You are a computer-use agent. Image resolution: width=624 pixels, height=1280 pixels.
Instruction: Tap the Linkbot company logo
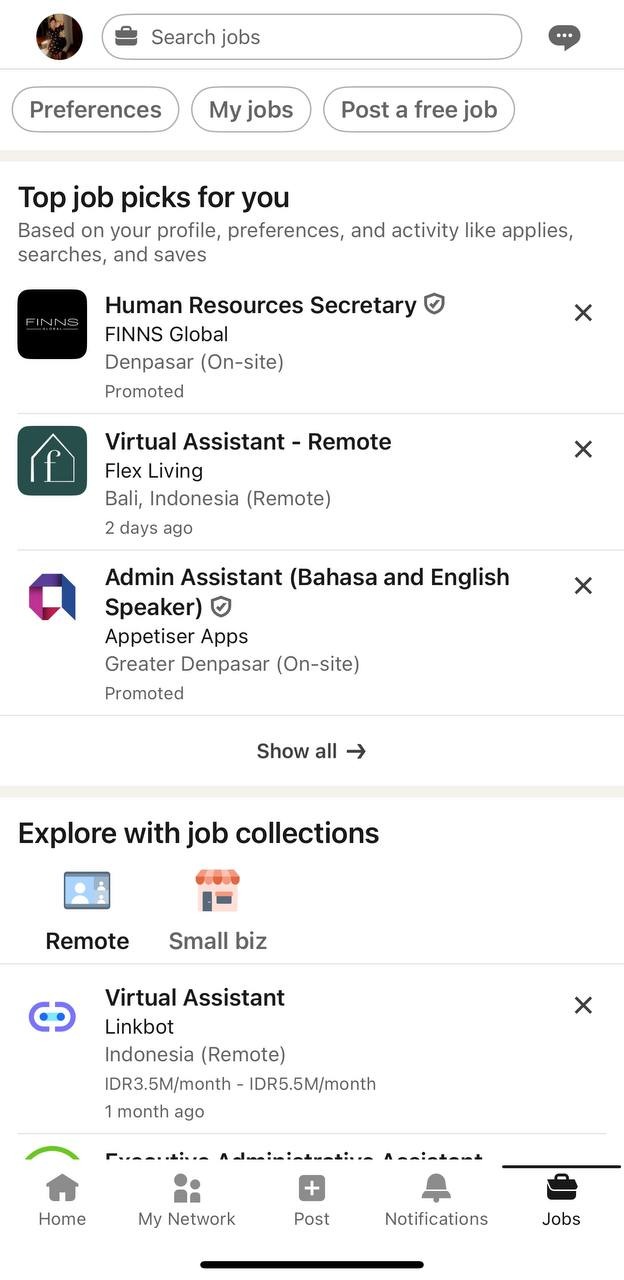click(52, 1016)
